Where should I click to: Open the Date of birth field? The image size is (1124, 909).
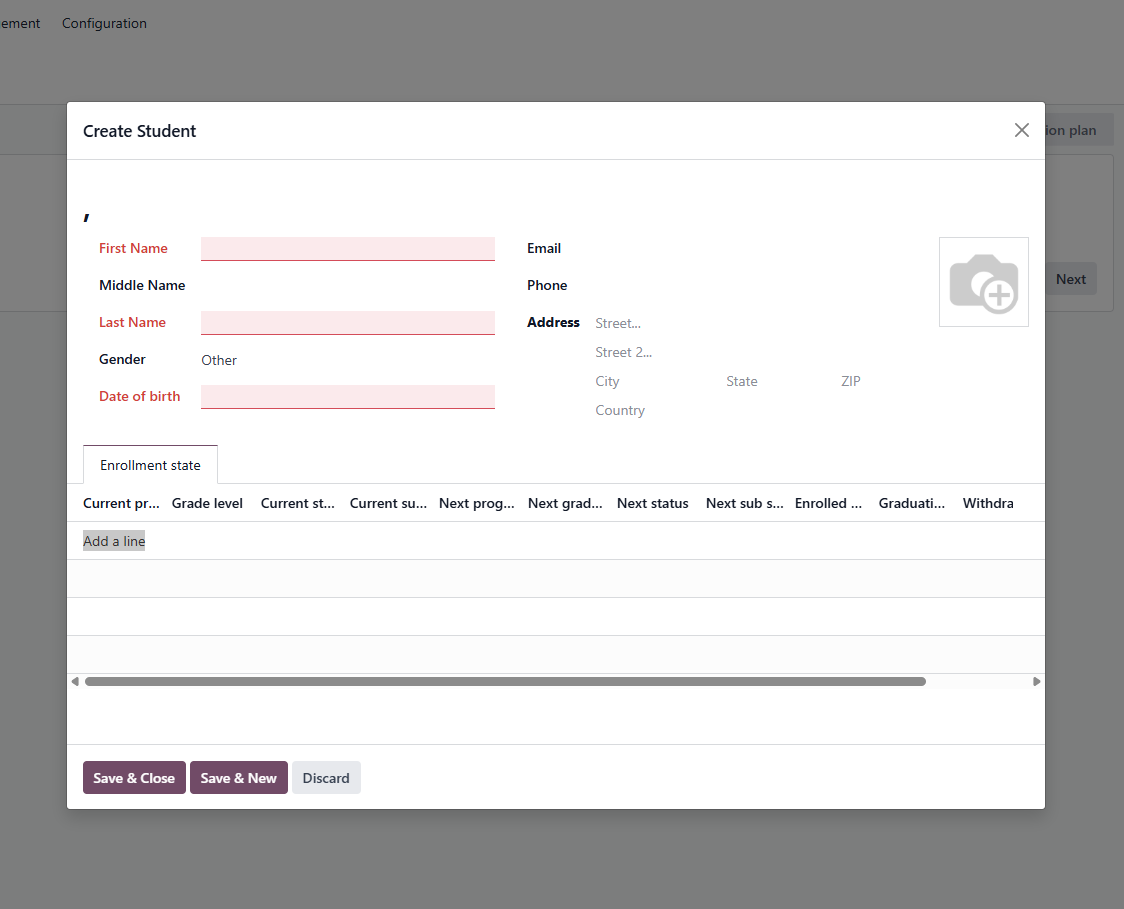pyautogui.click(x=347, y=397)
